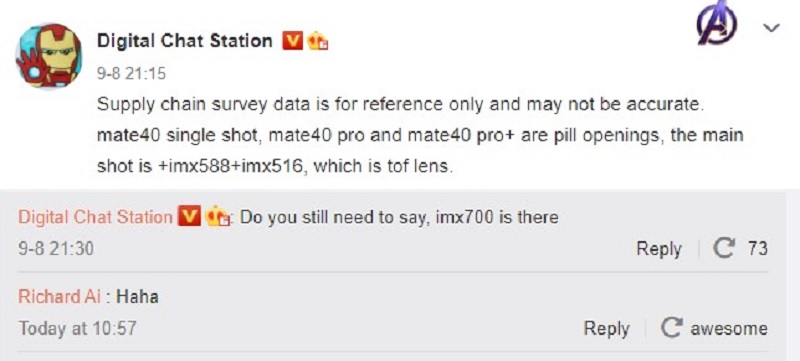Click the like icon on Richard Ai's comment

tap(672, 328)
